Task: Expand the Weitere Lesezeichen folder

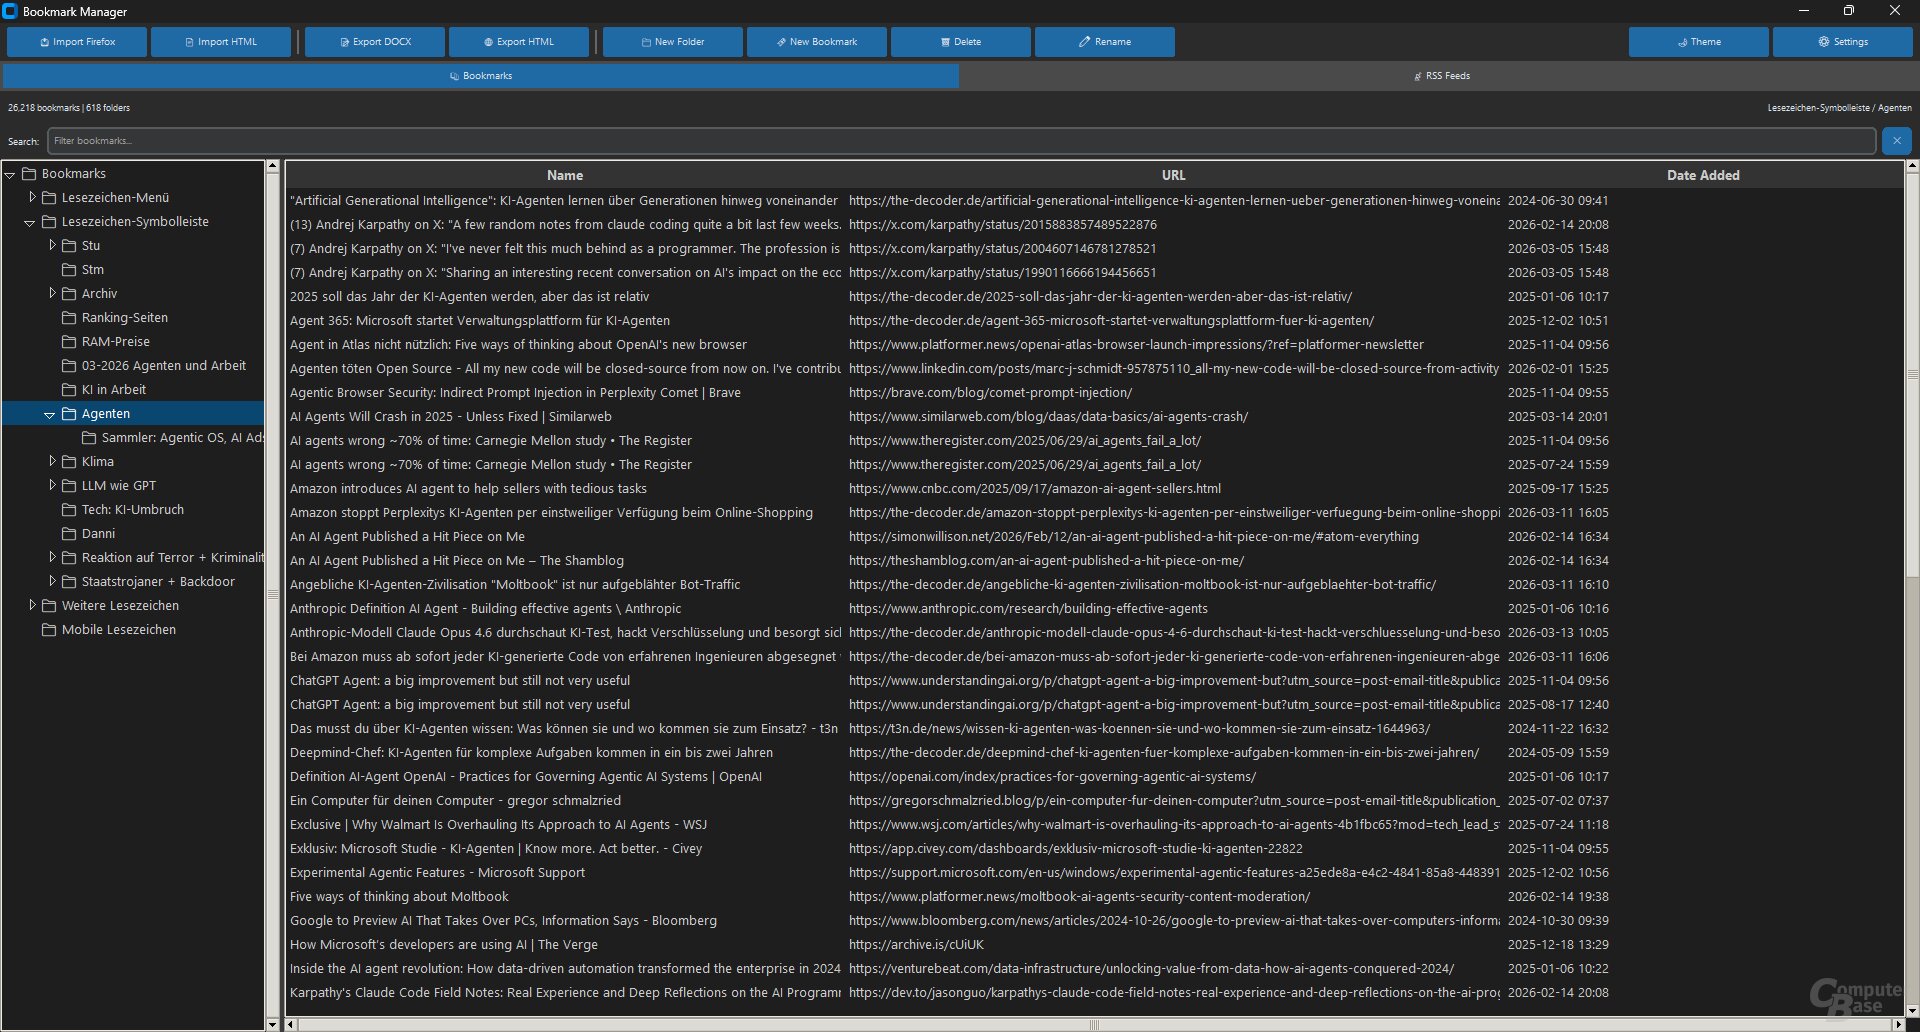Action: coord(32,606)
